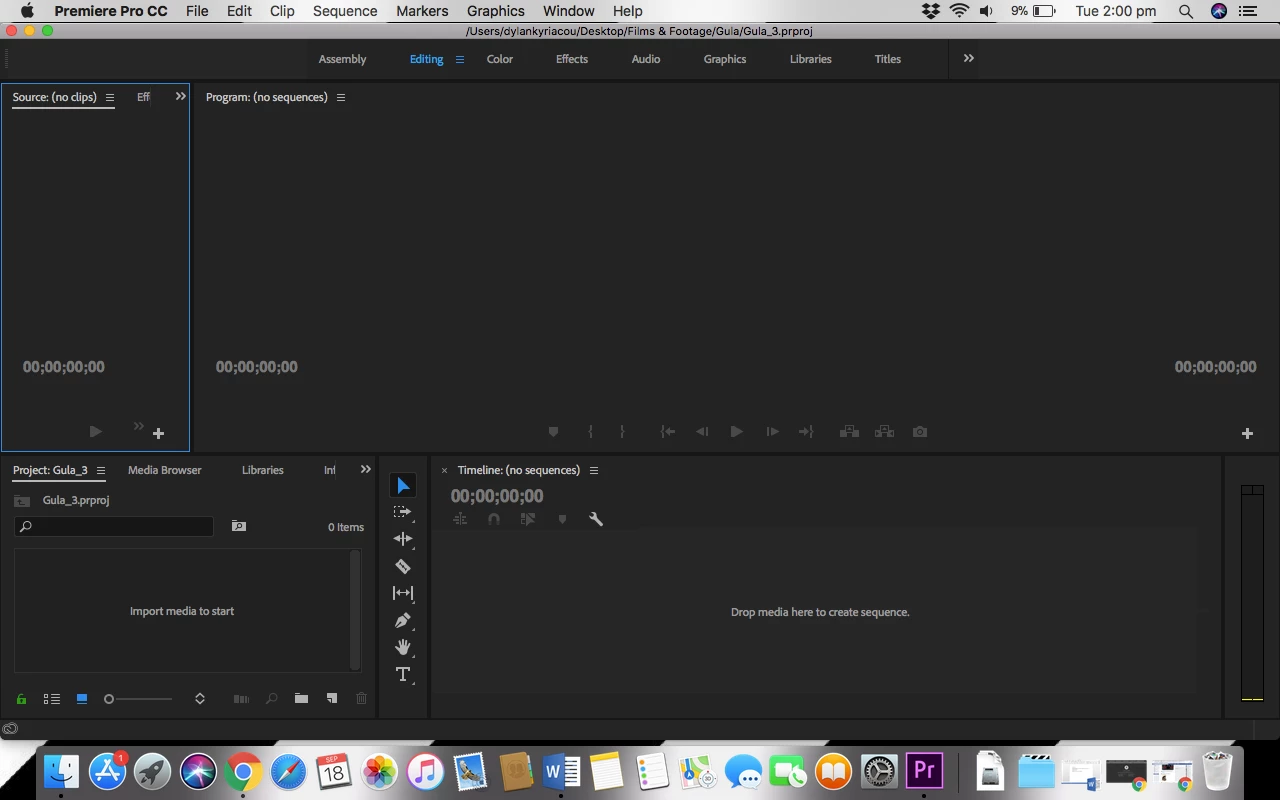Click Add Marker in Timeline panel
The height and width of the screenshot is (800, 1280).
(x=562, y=519)
